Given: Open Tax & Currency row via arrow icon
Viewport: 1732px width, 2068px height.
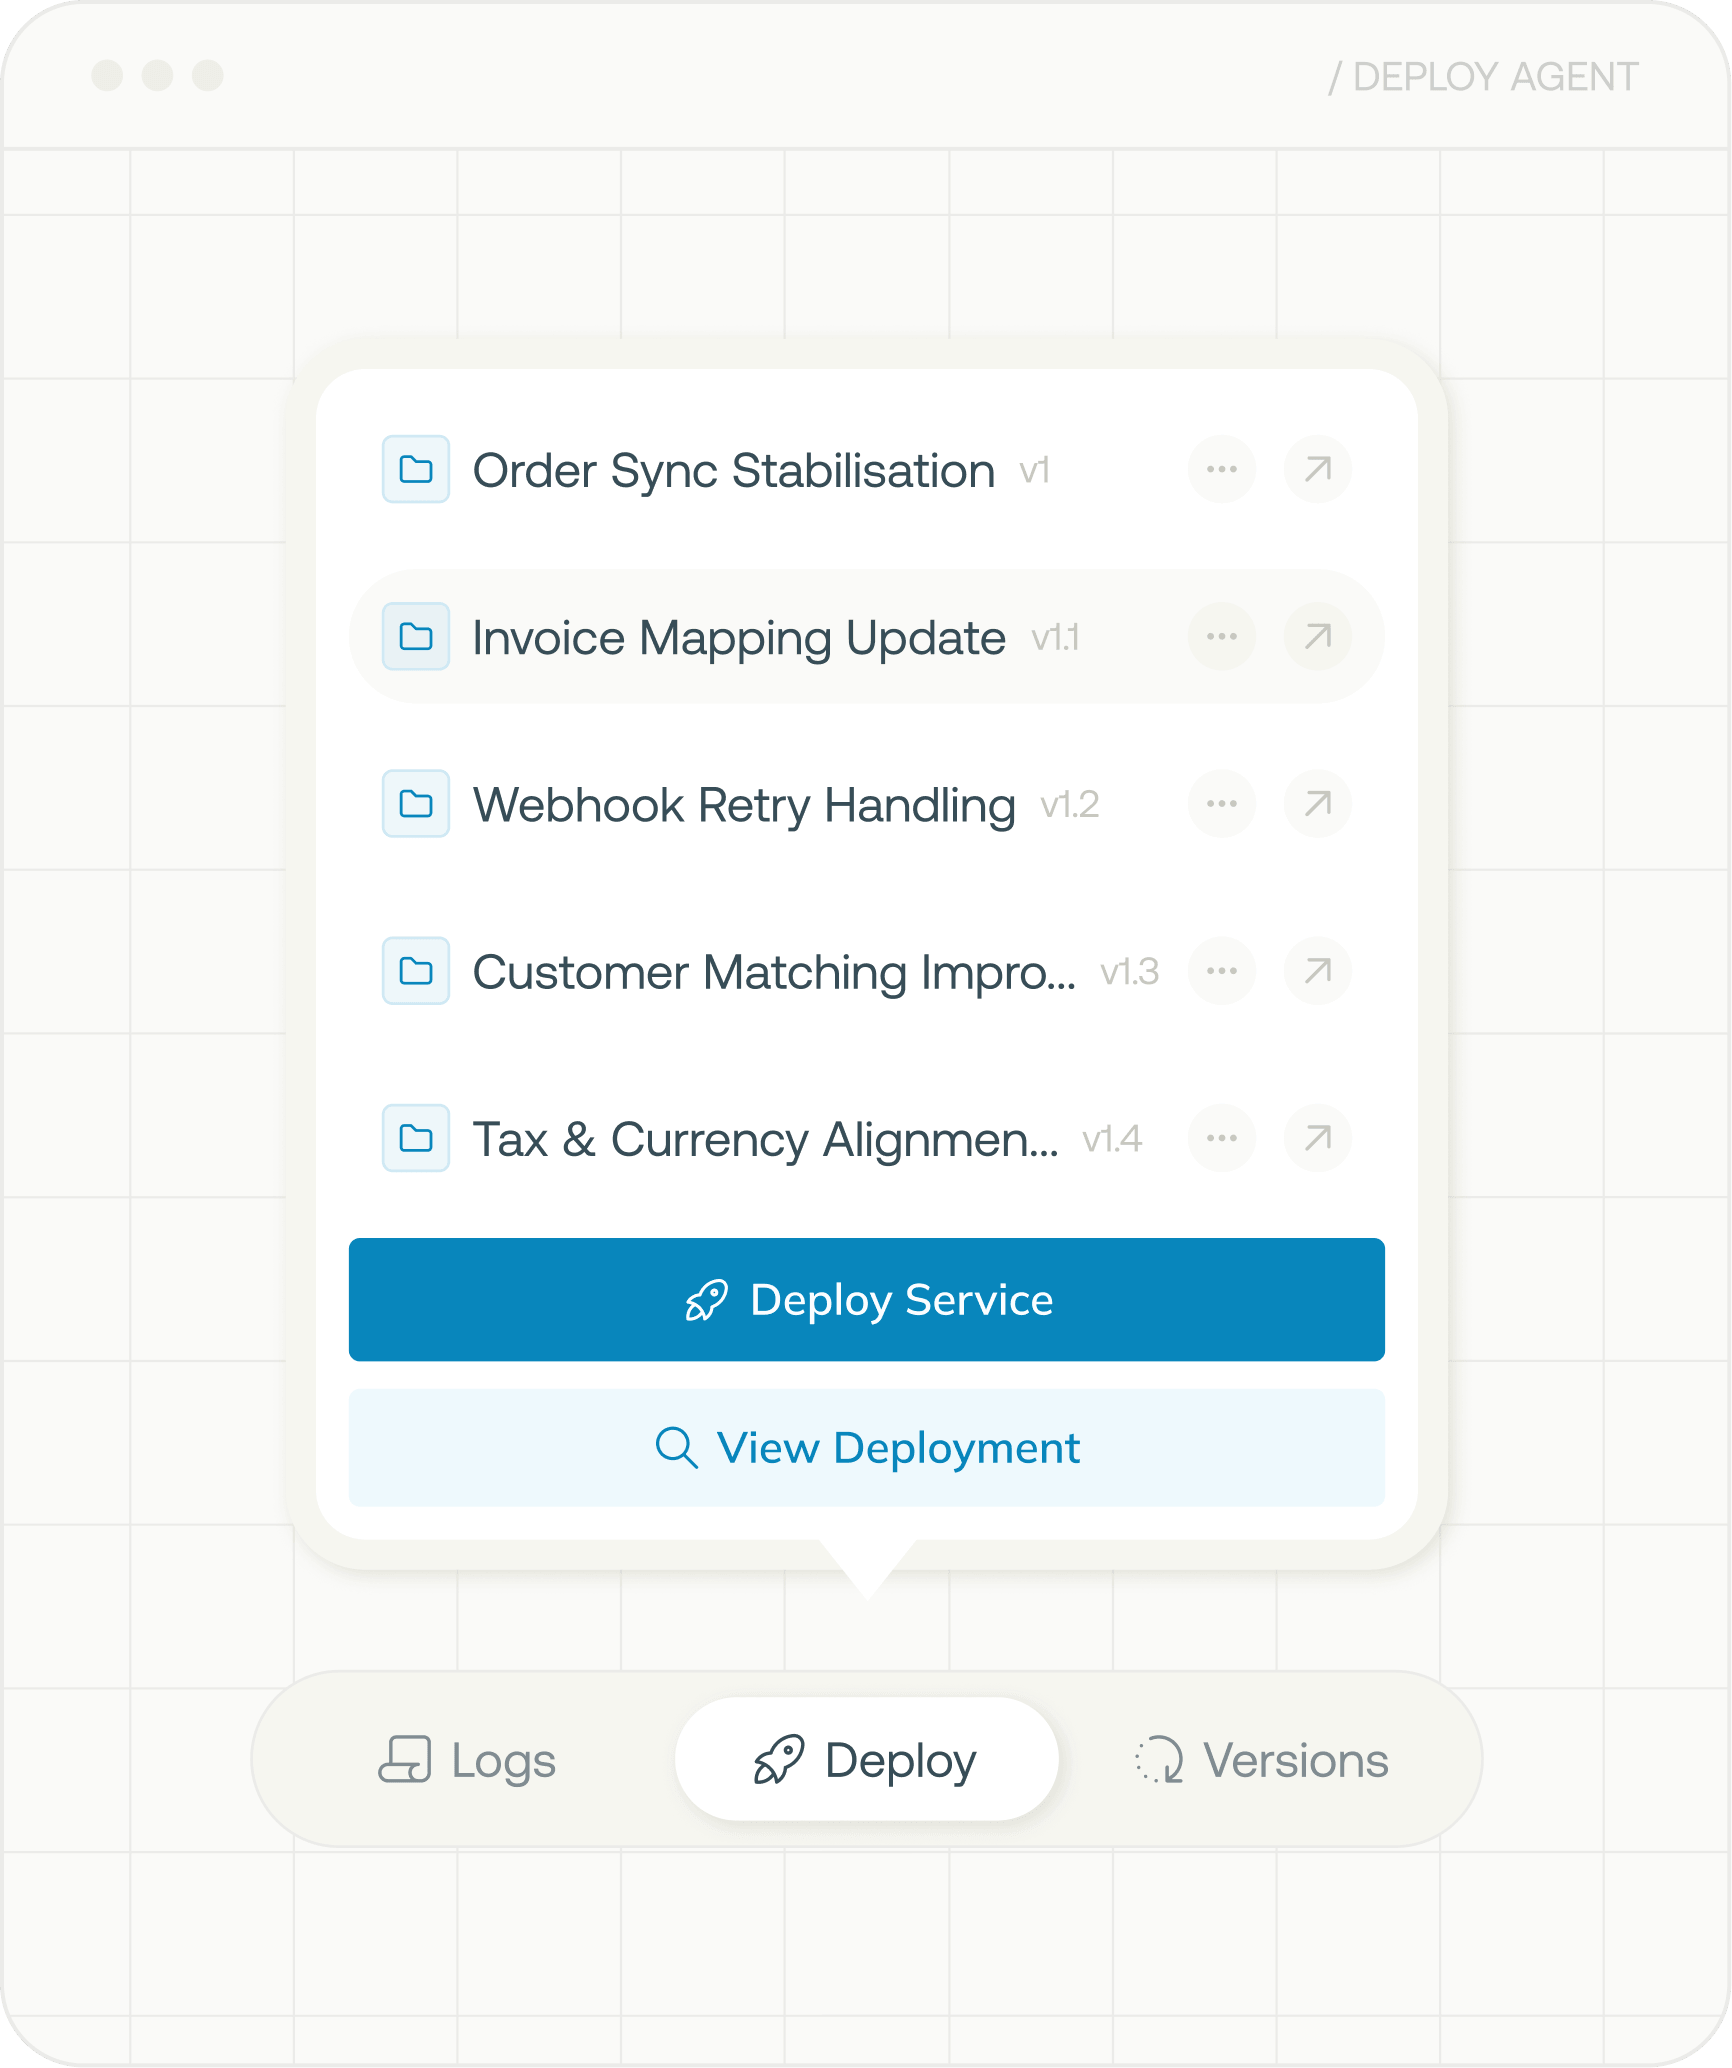Looking at the screenshot, I should [x=1317, y=1138].
